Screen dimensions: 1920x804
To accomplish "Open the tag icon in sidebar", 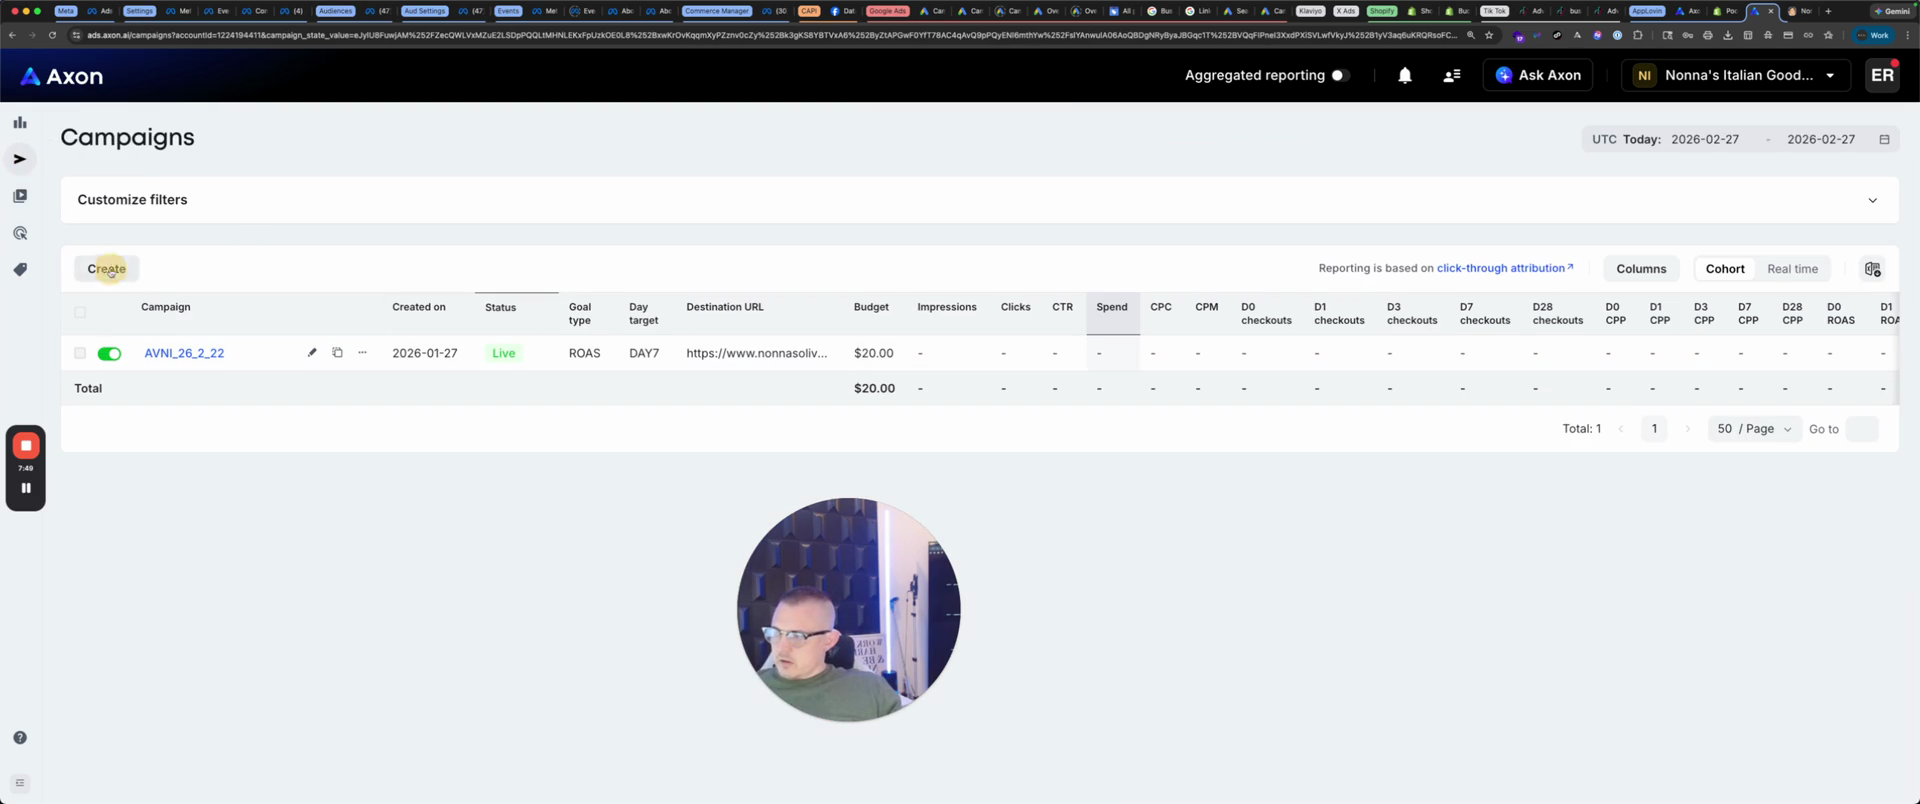I will (x=20, y=270).
